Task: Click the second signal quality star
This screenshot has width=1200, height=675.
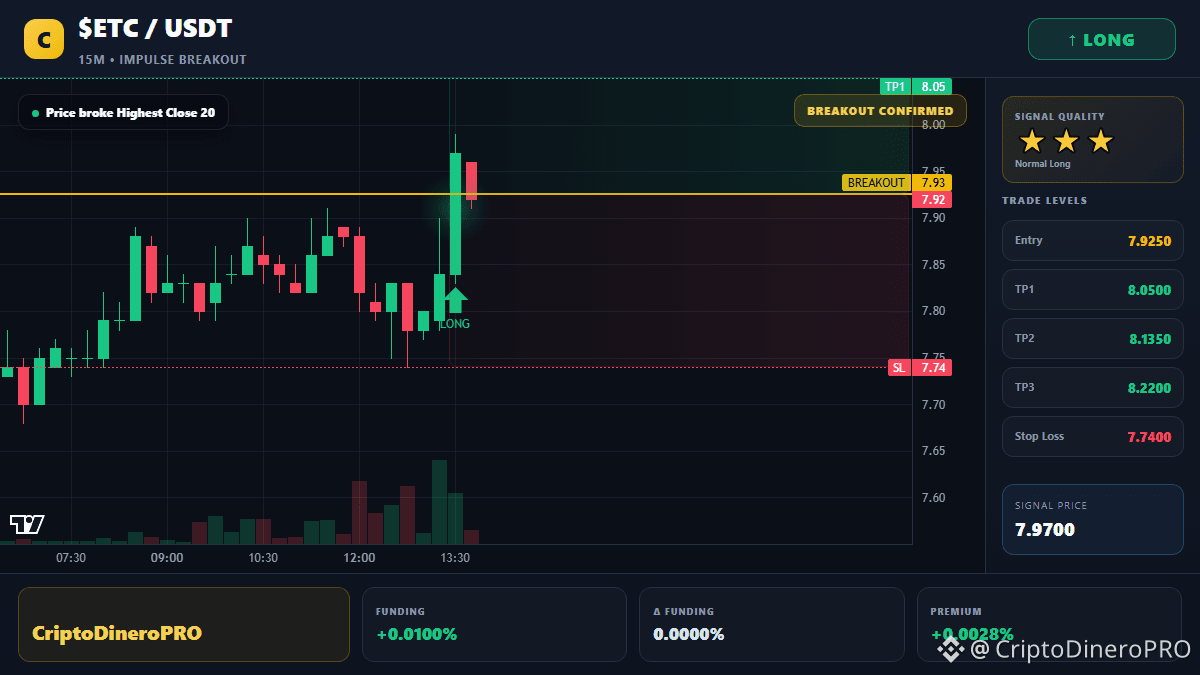Action: click(x=1066, y=141)
